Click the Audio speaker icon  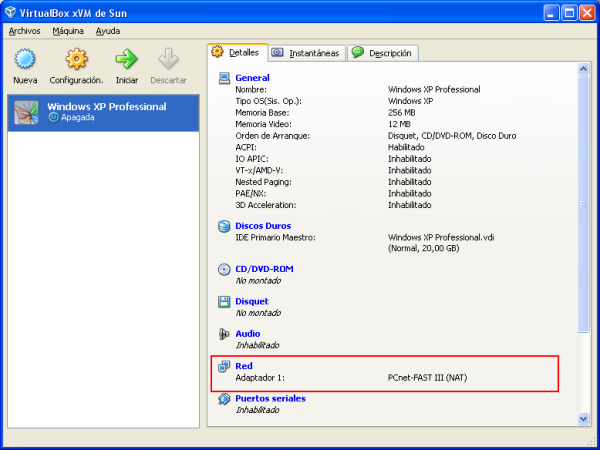224,334
